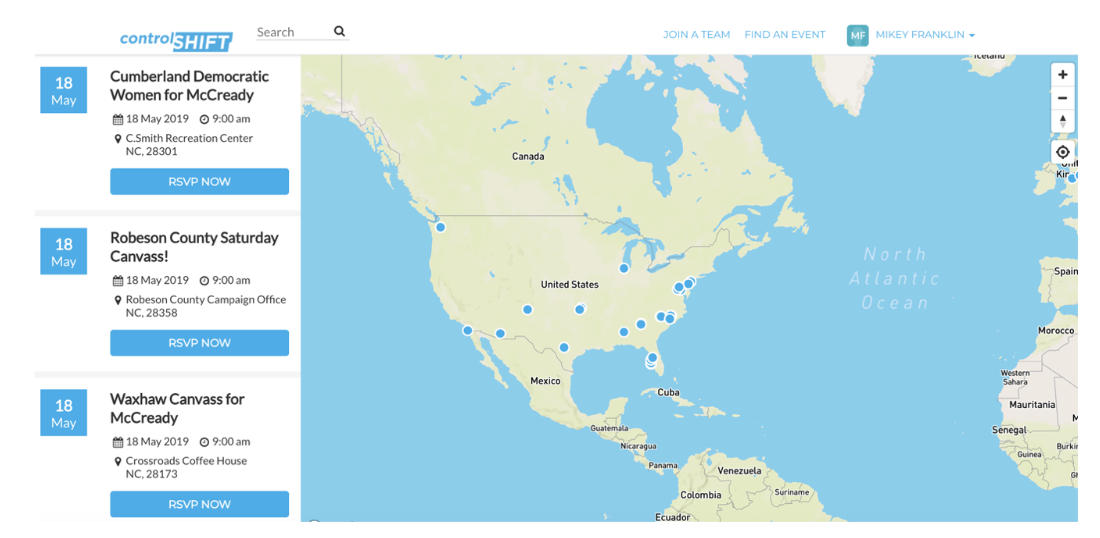
Task: Reset map bearing with compass button
Action: click(x=1063, y=121)
